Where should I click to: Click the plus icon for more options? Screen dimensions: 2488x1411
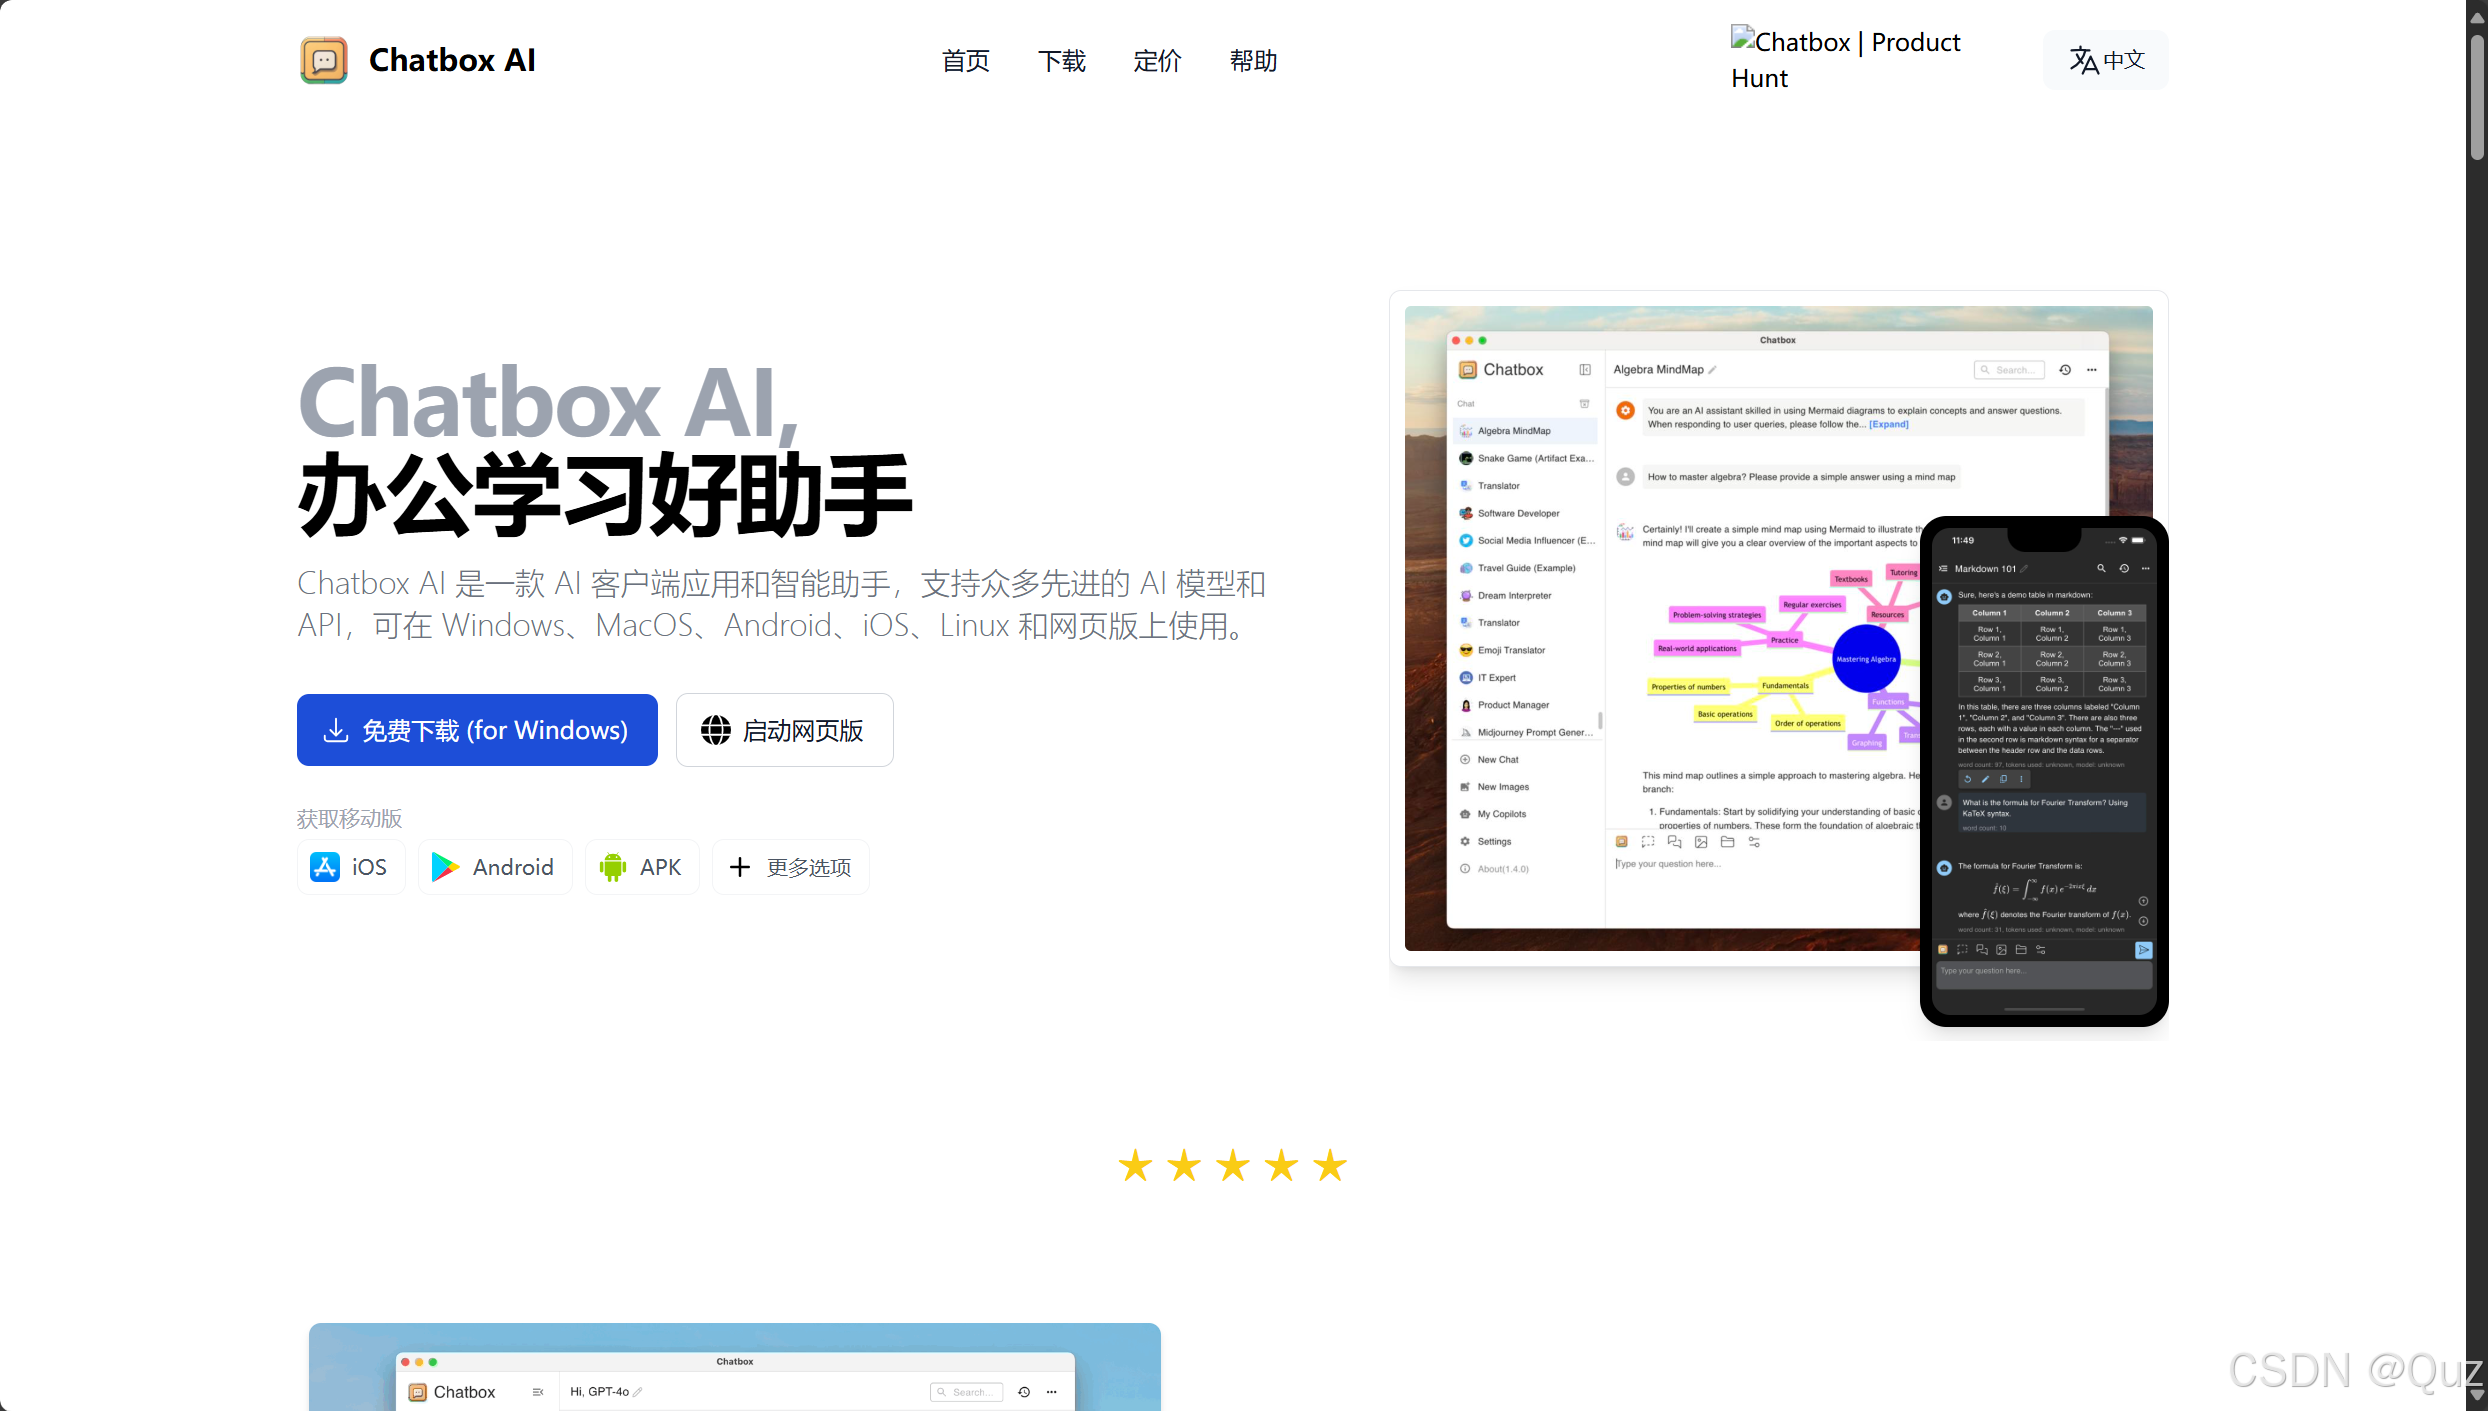739,867
